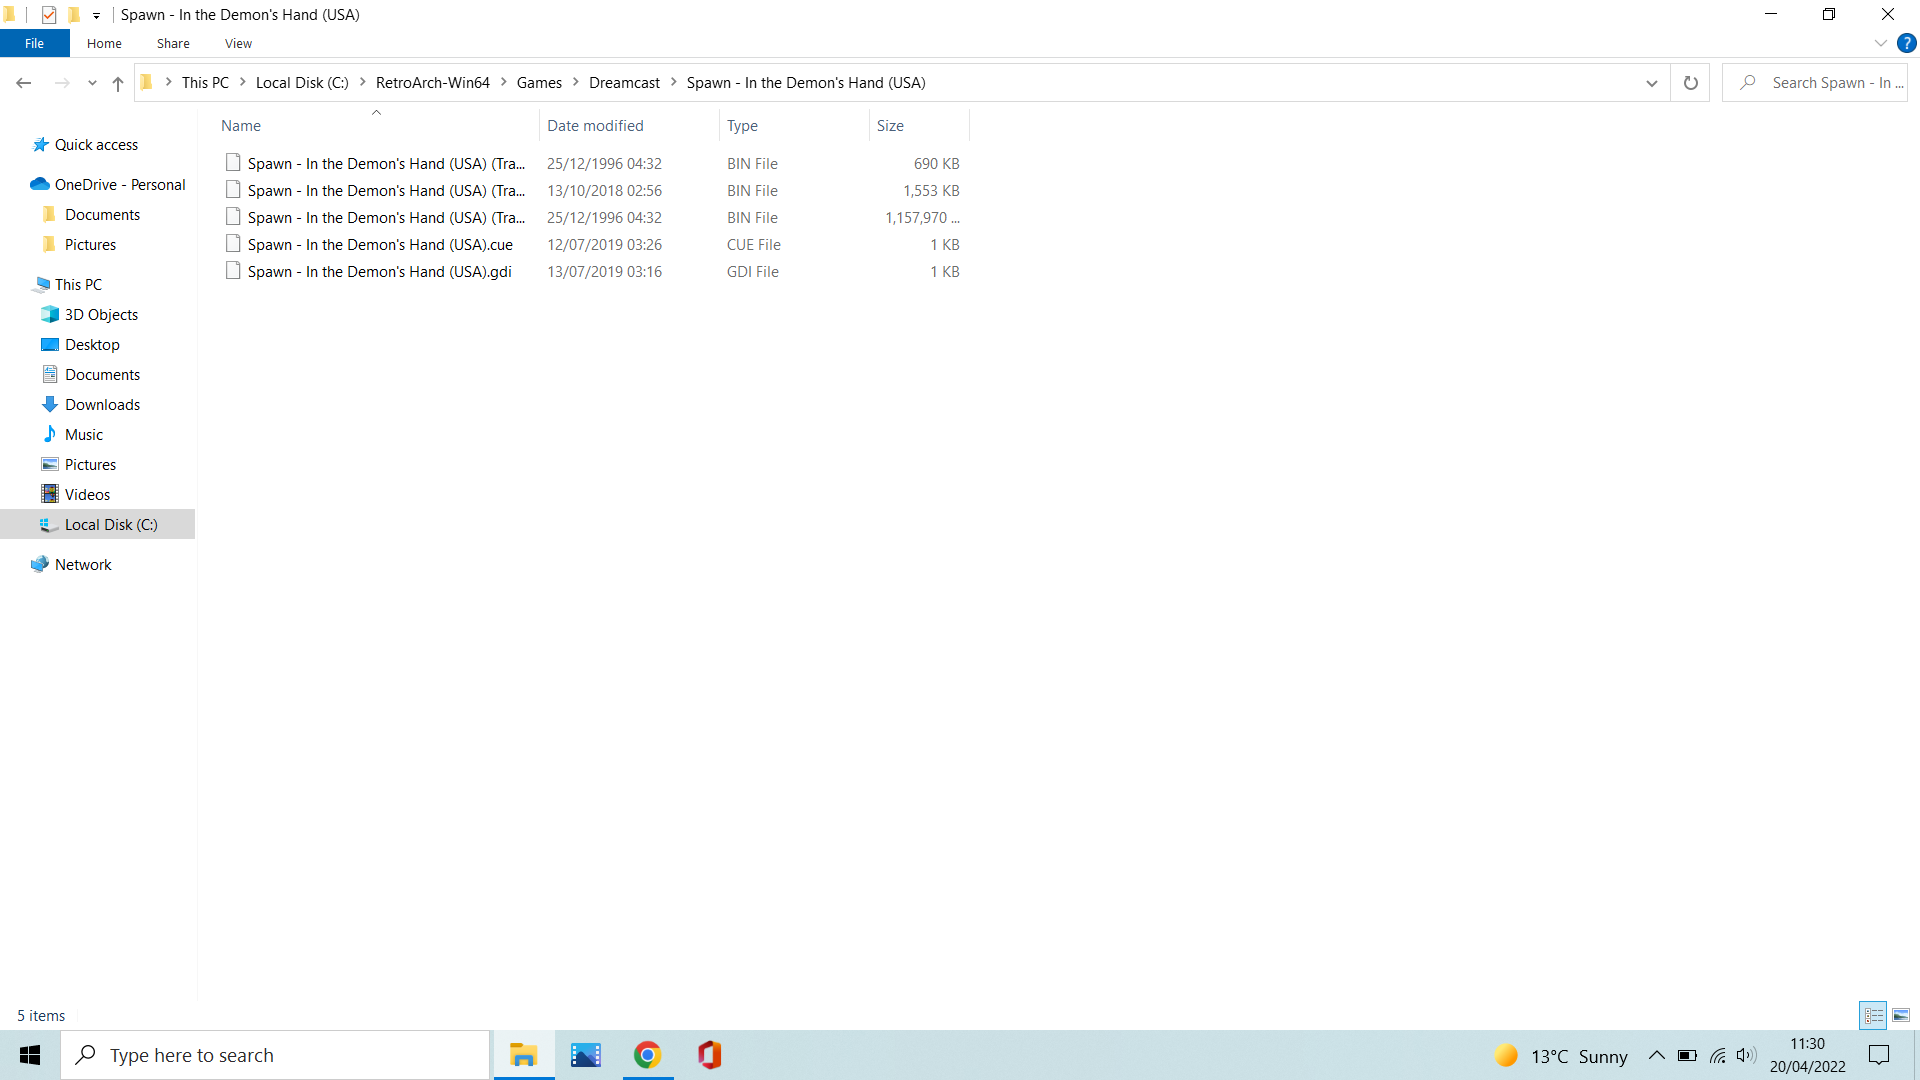Click file icon of the .gdi file

click(233, 270)
